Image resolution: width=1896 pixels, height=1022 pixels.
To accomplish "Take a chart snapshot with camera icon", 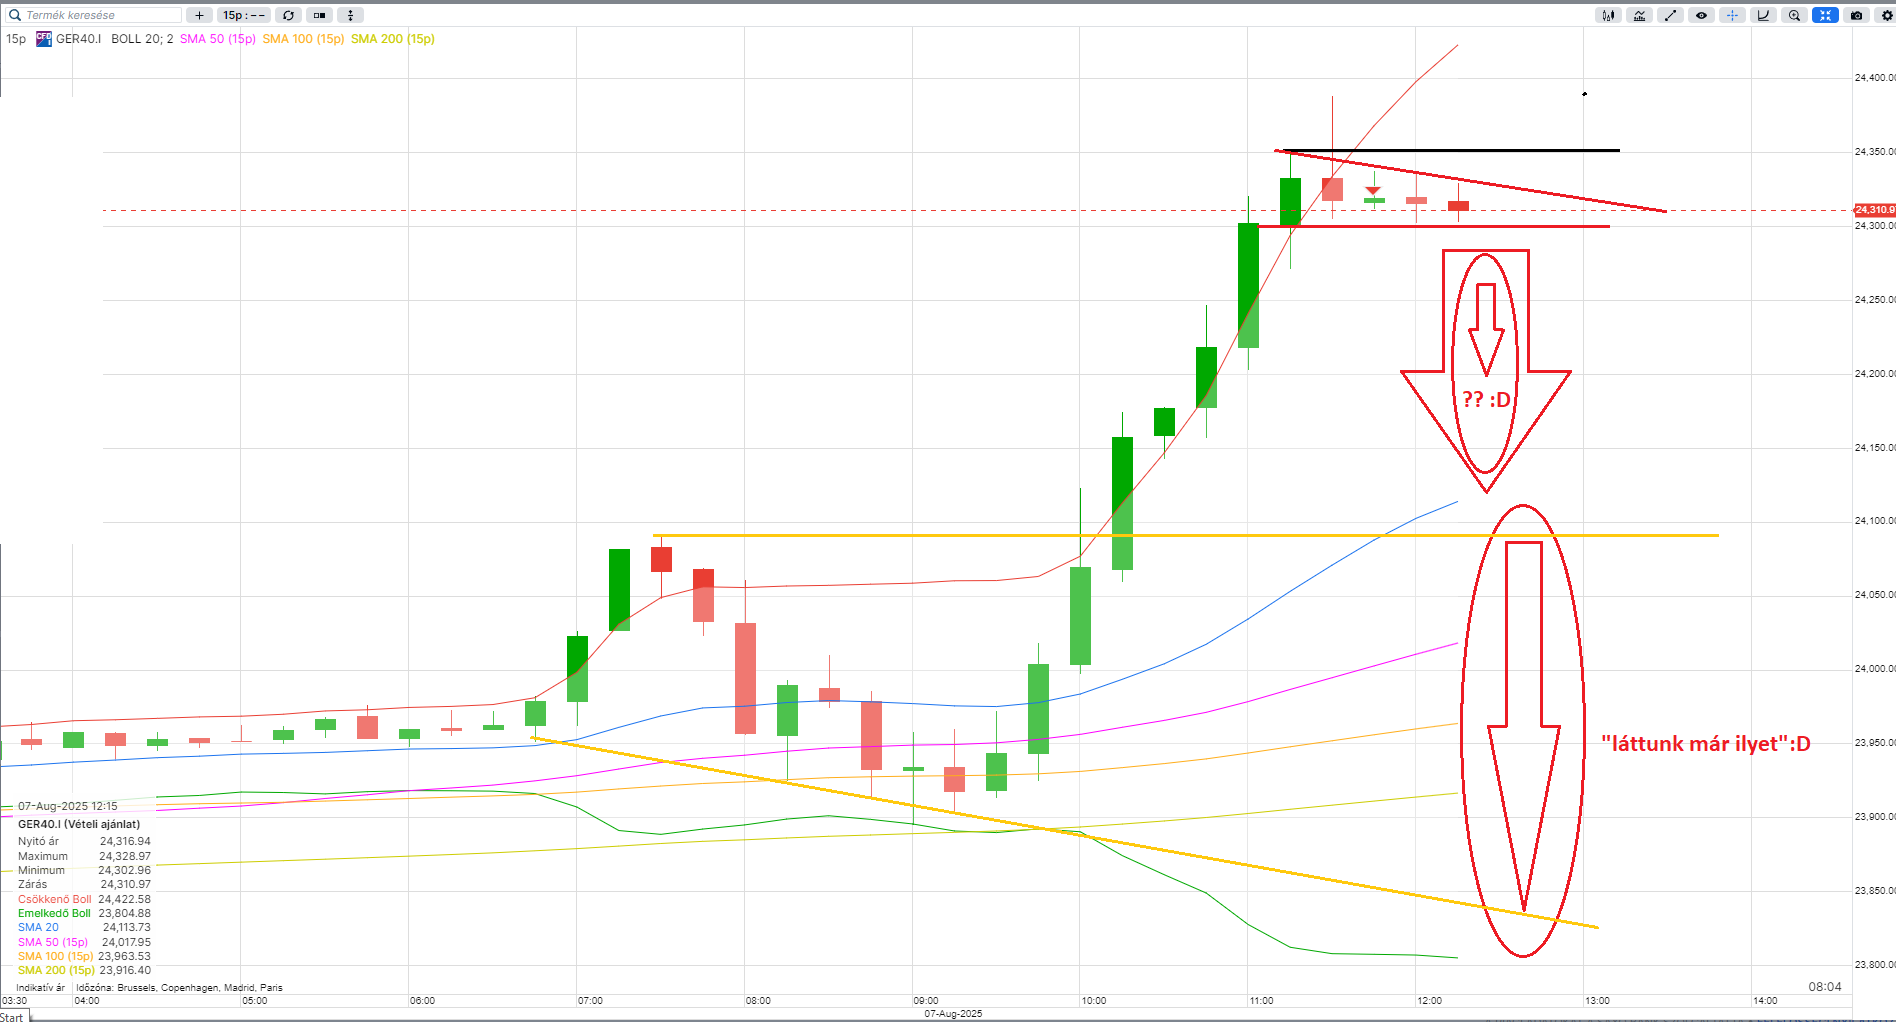I will click(1856, 15).
